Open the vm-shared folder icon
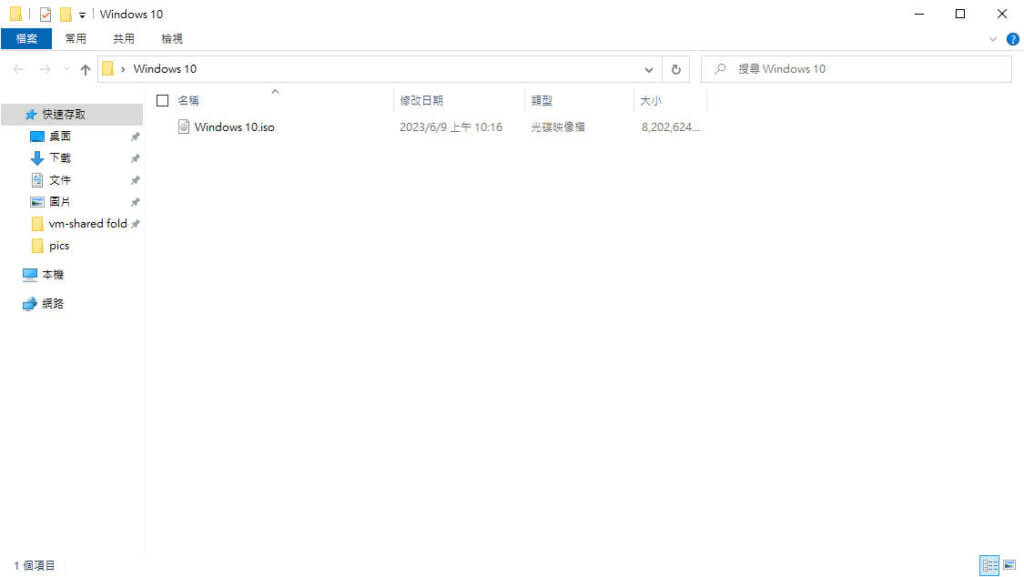 pyautogui.click(x=37, y=224)
